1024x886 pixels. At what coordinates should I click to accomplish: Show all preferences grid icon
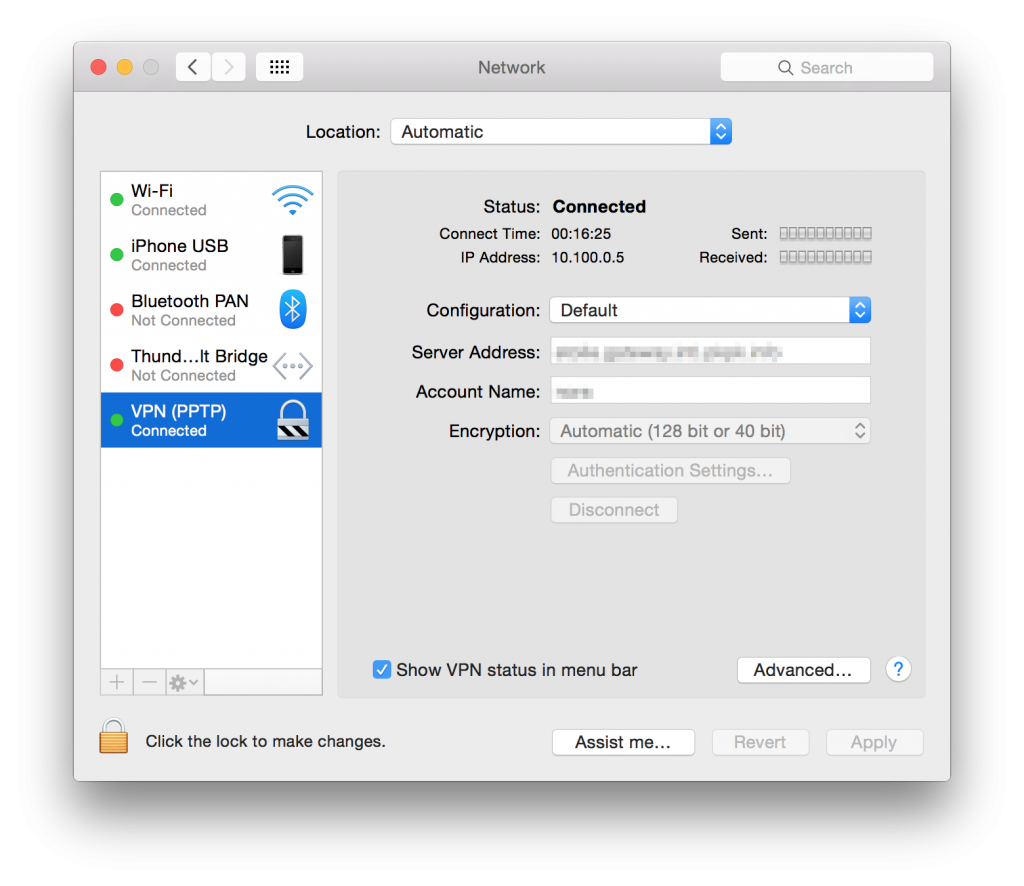[280, 67]
